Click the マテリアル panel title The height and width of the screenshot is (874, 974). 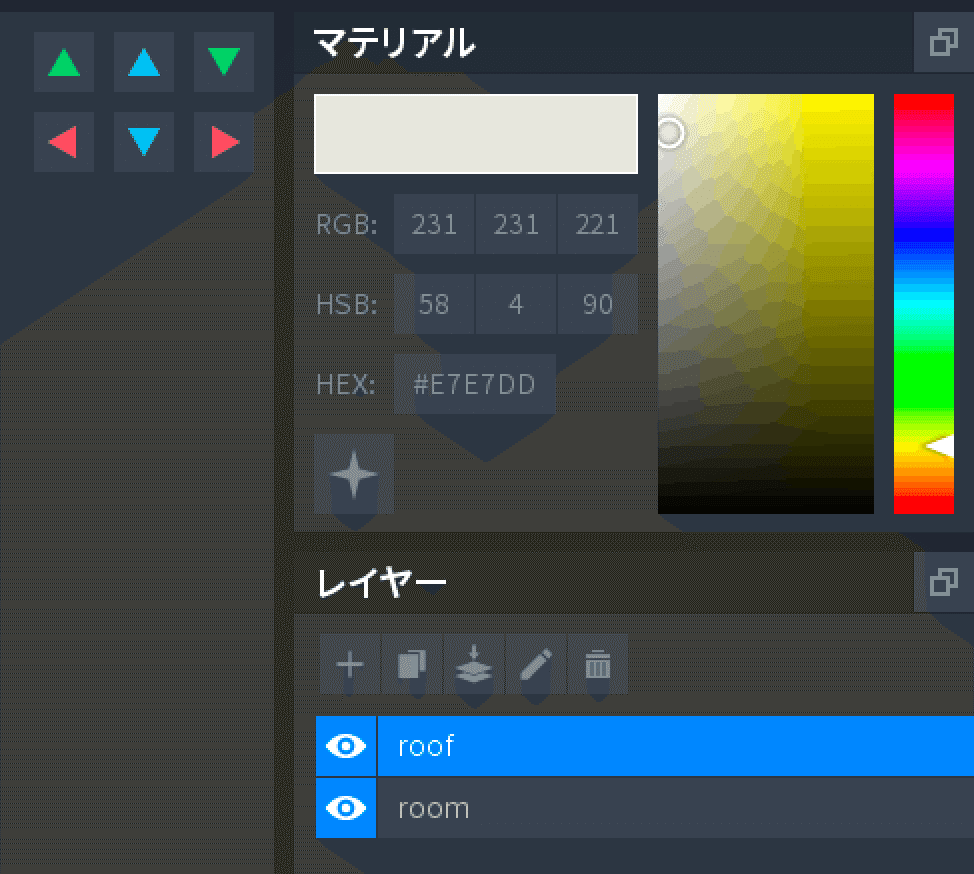click(x=394, y=43)
